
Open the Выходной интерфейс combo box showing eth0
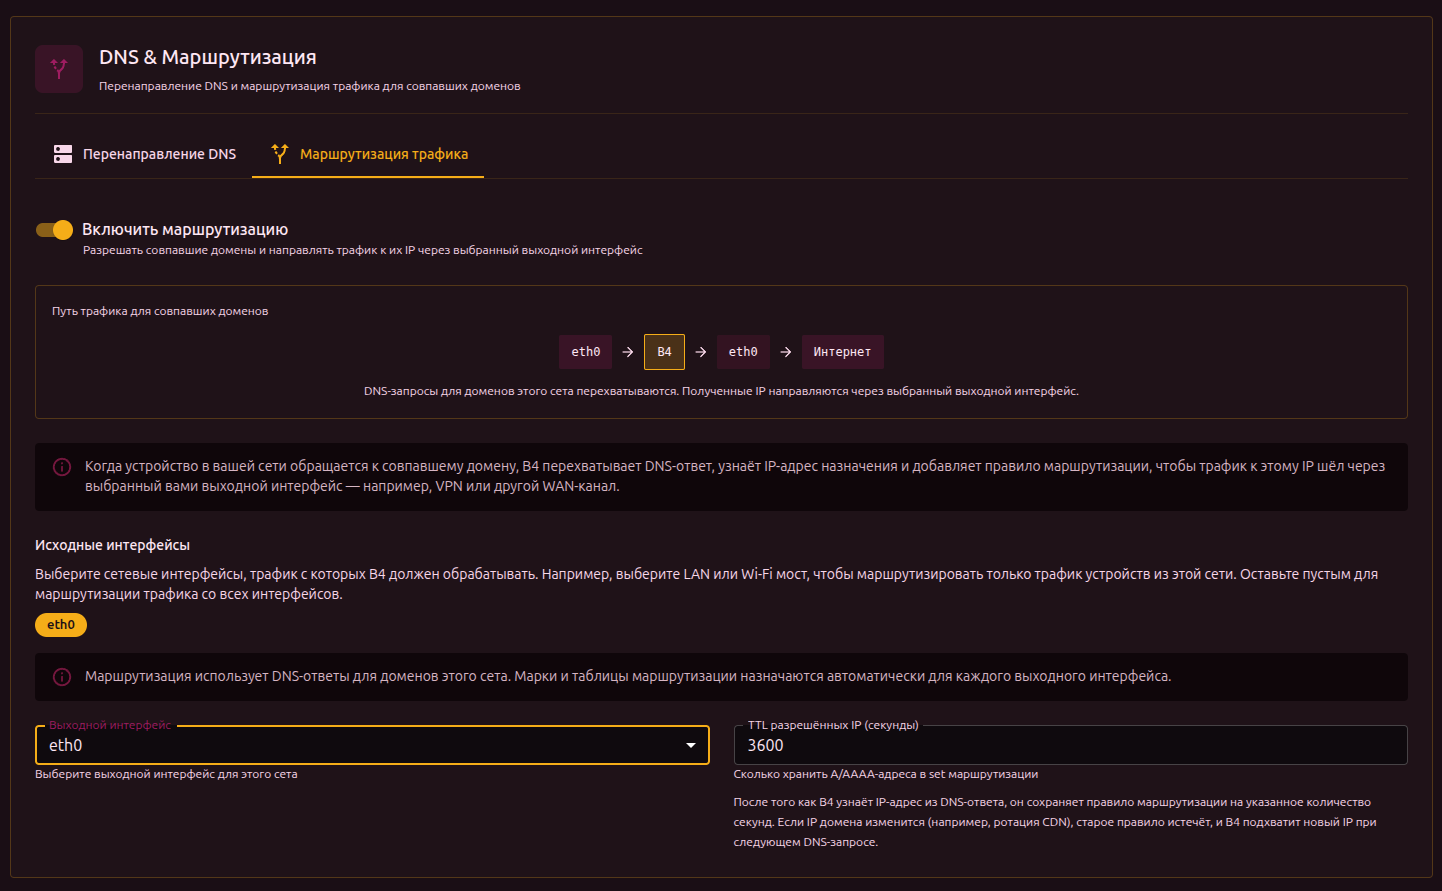[x=360, y=746]
